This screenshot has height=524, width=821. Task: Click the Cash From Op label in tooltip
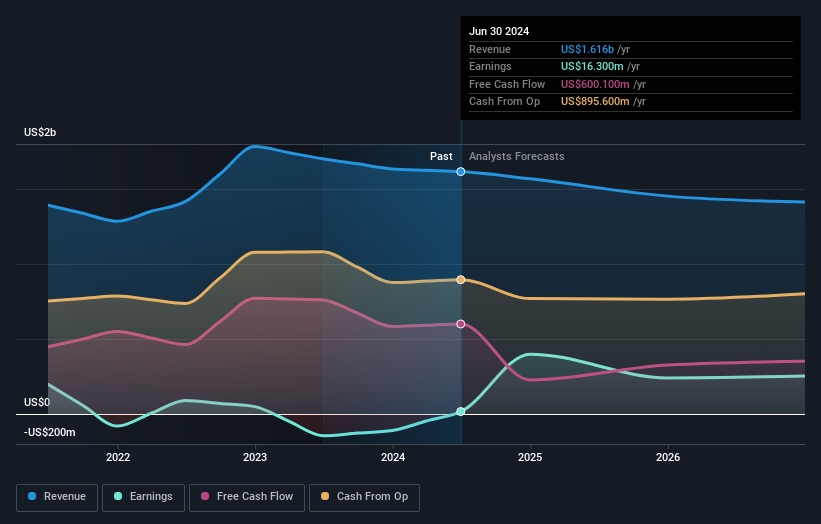point(504,102)
